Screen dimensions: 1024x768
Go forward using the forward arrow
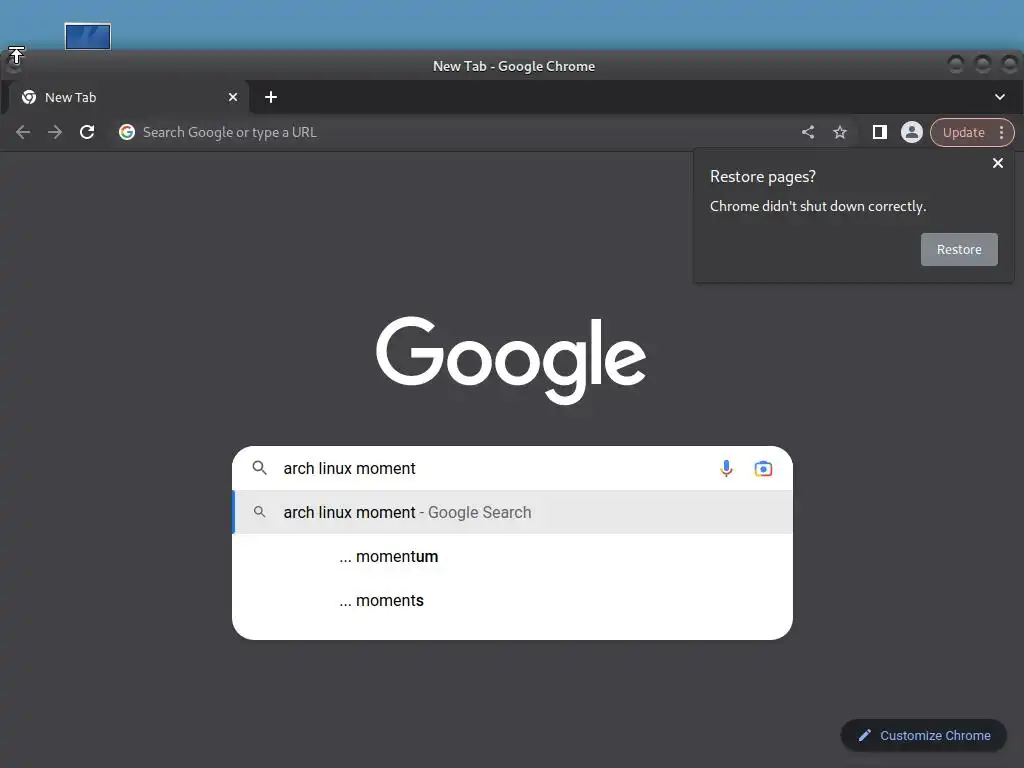click(x=55, y=133)
